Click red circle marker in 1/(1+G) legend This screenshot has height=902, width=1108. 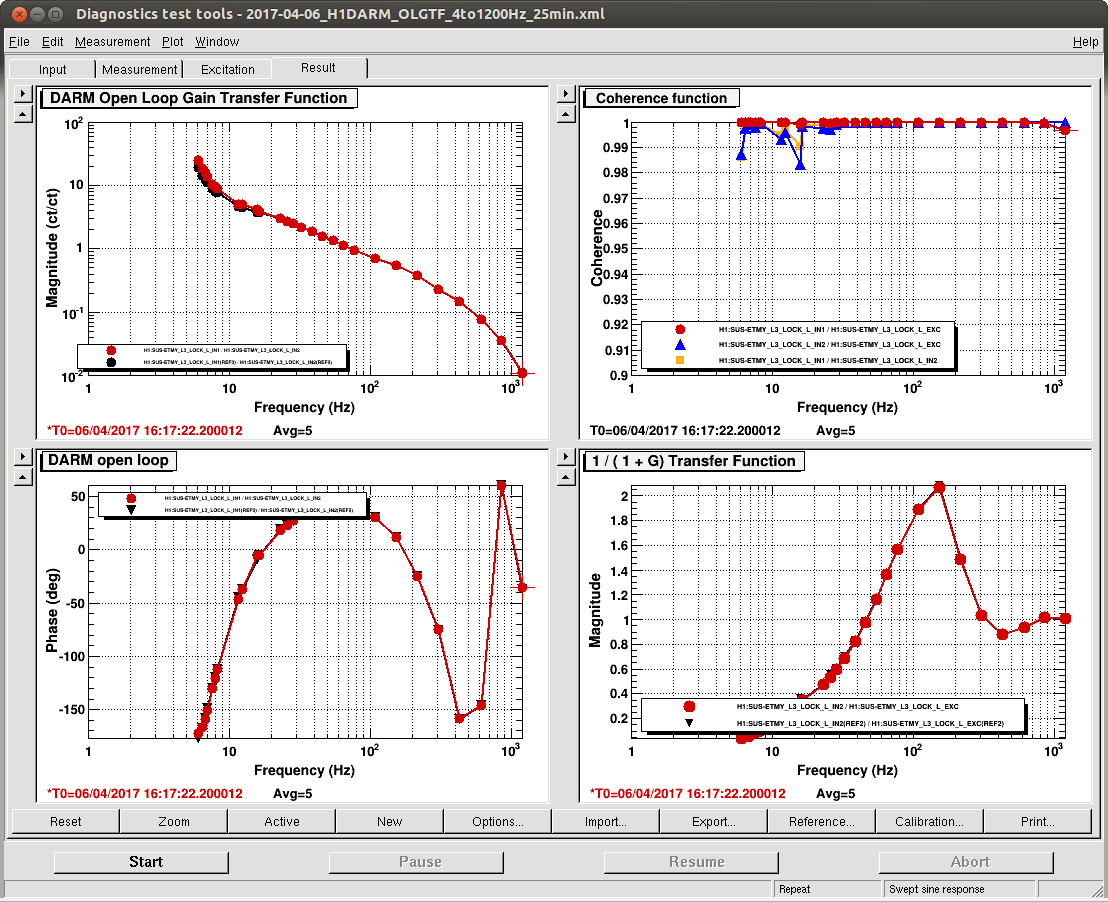(689, 706)
